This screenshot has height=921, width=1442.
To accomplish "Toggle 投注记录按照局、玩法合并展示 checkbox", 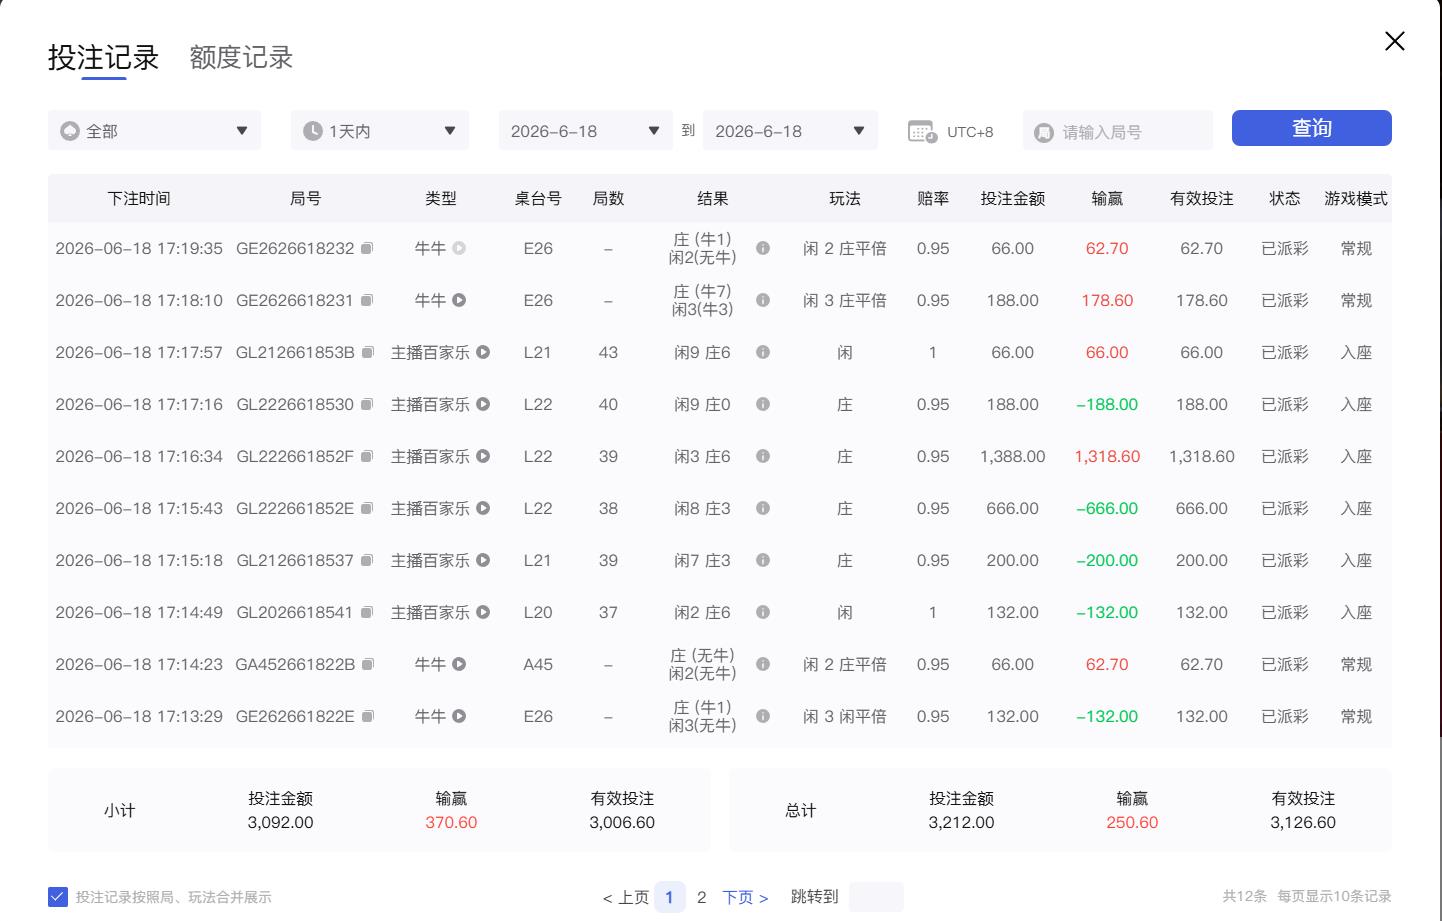I will tap(57, 897).
